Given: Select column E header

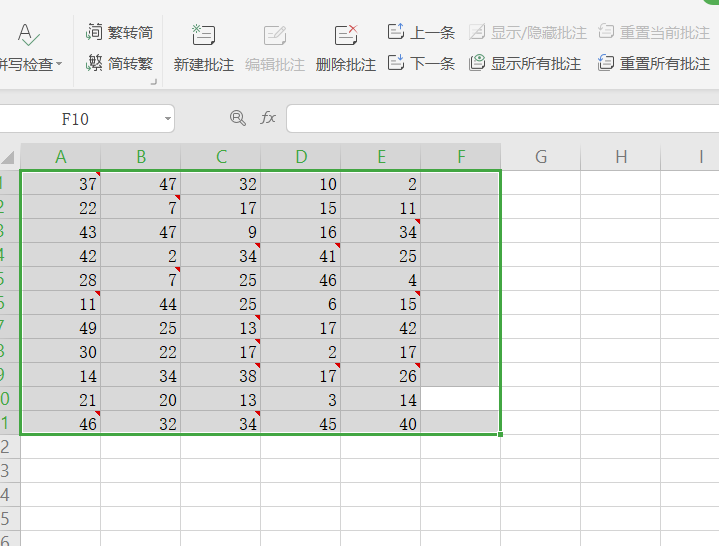Looking at the screenshot, I should coord(381,157).
